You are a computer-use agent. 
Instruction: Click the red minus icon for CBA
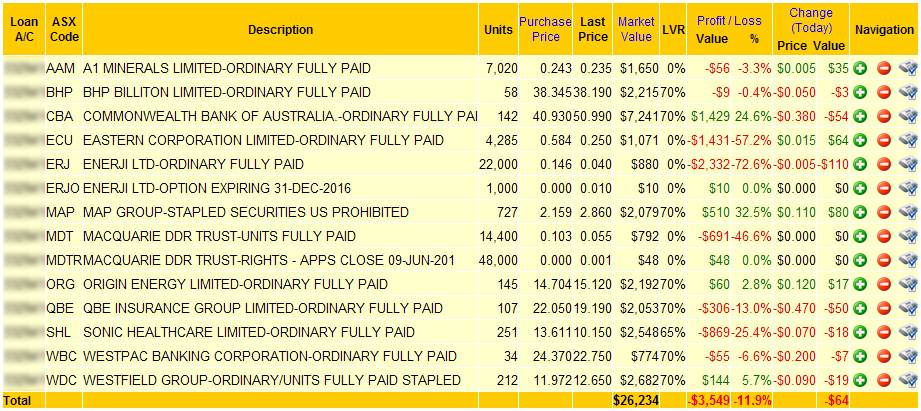(884, 116)
